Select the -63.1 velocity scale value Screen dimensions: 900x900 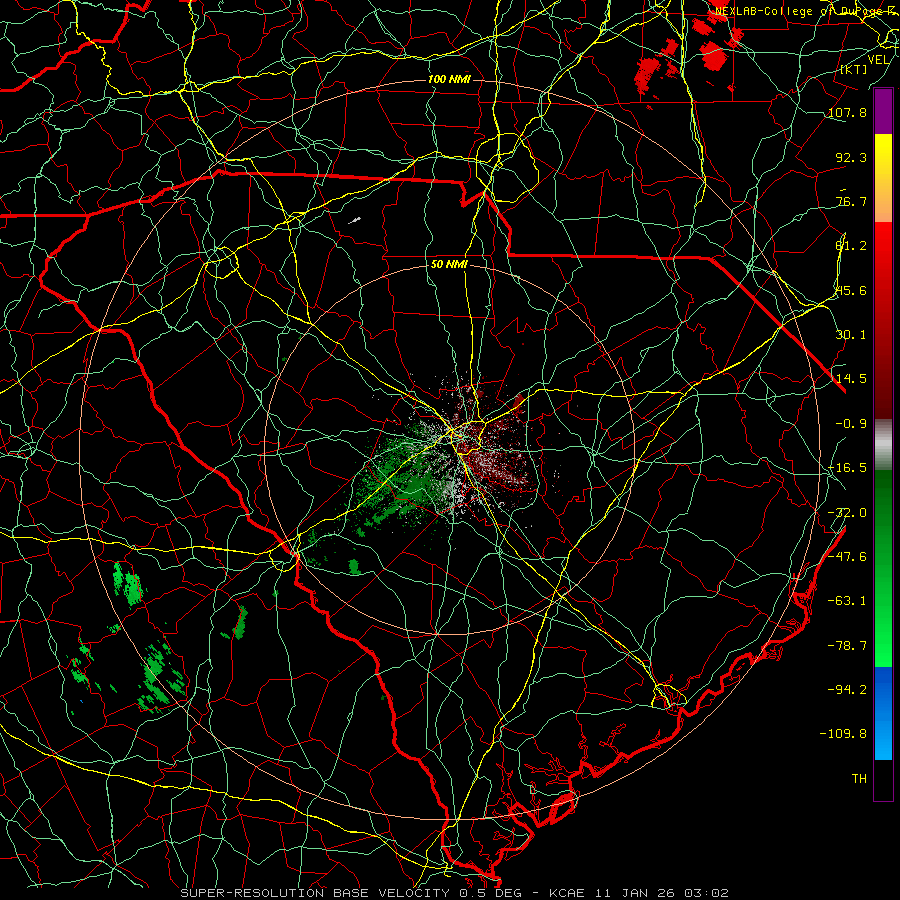click(847, 601)
